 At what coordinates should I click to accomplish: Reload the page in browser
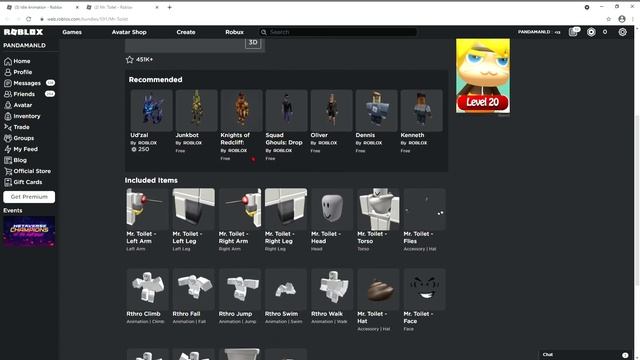[28, 19]
